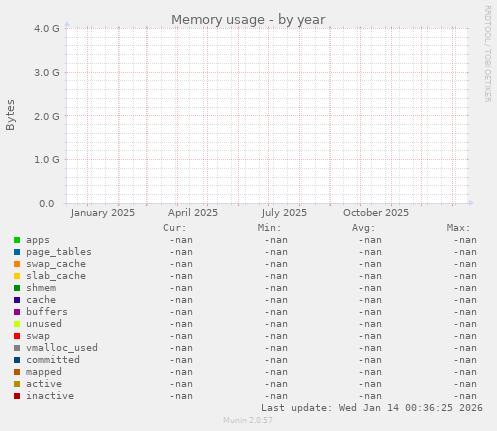This screenshot has width=497, height=431.
Task: Click the 'April 2025' axis label
Action: pyautogui.click(x=193, y=213)
